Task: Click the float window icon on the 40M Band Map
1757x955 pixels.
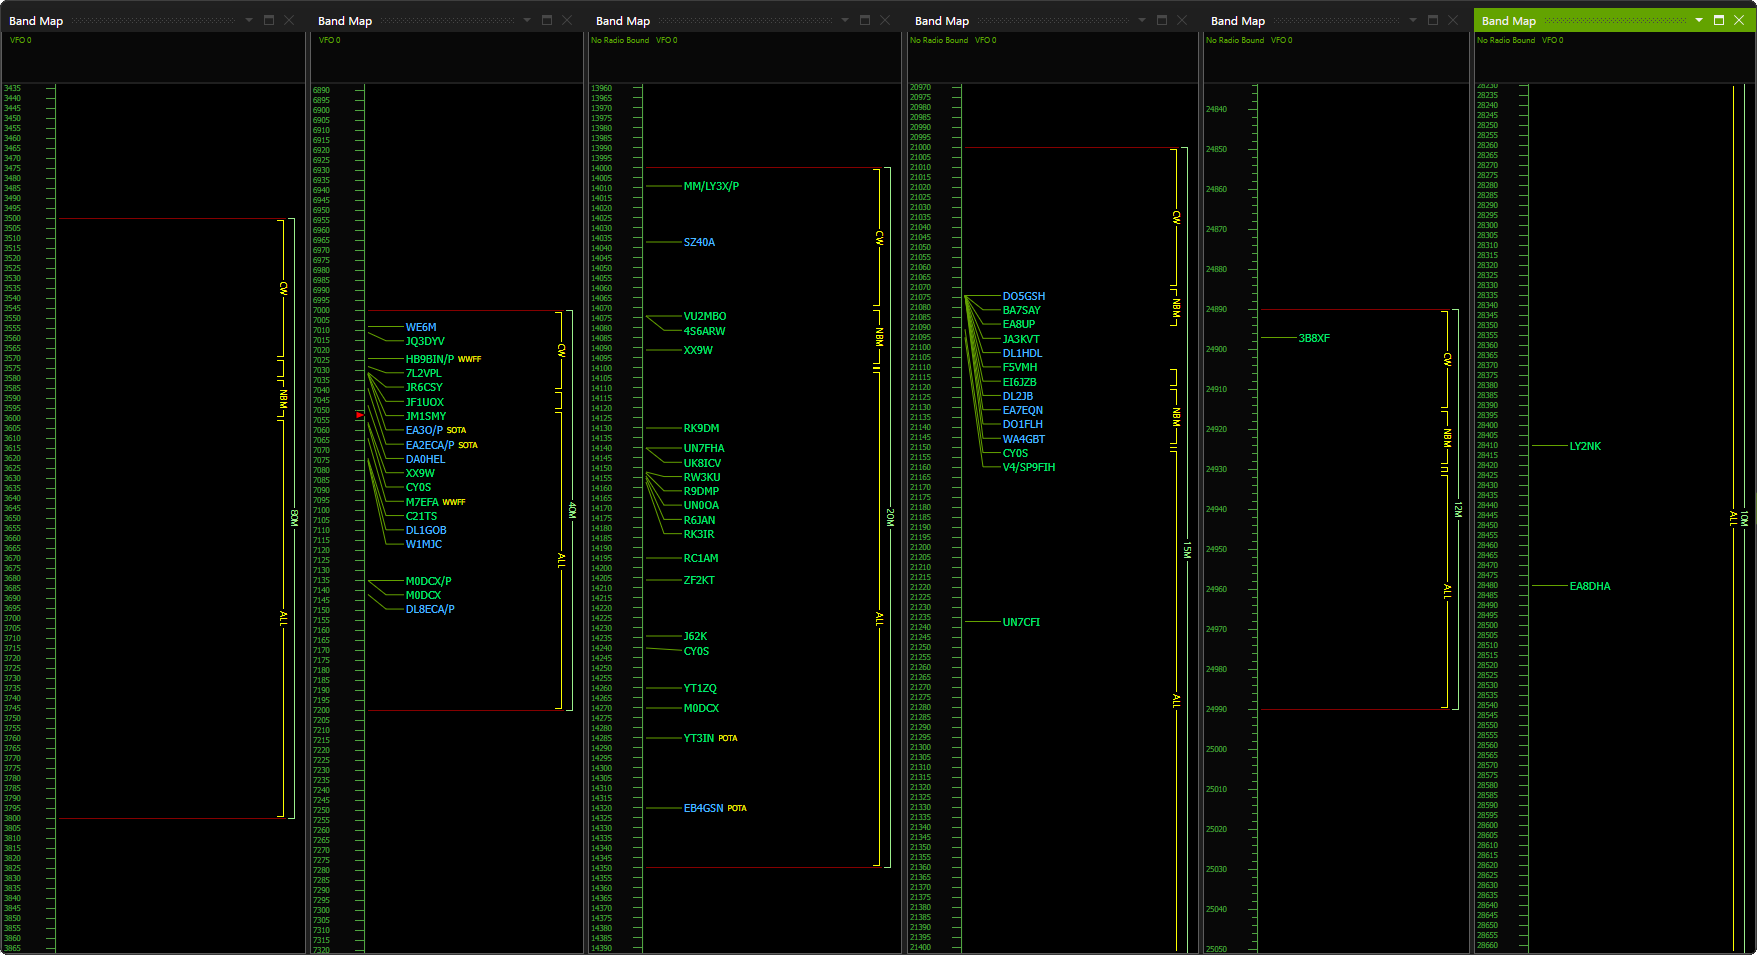Action: click(x=545, y=18)
